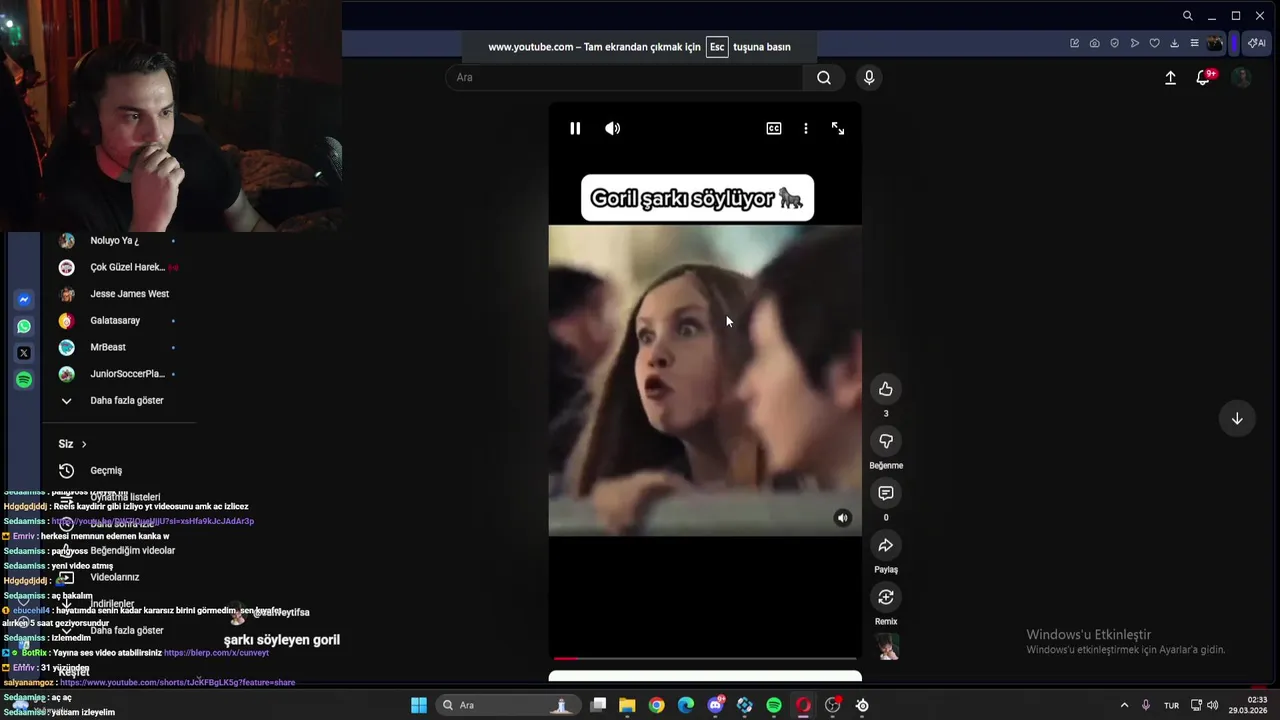Open the three-dot more options menu on the video
This screenshot has height=720, width=1280.
pos(806,128)
